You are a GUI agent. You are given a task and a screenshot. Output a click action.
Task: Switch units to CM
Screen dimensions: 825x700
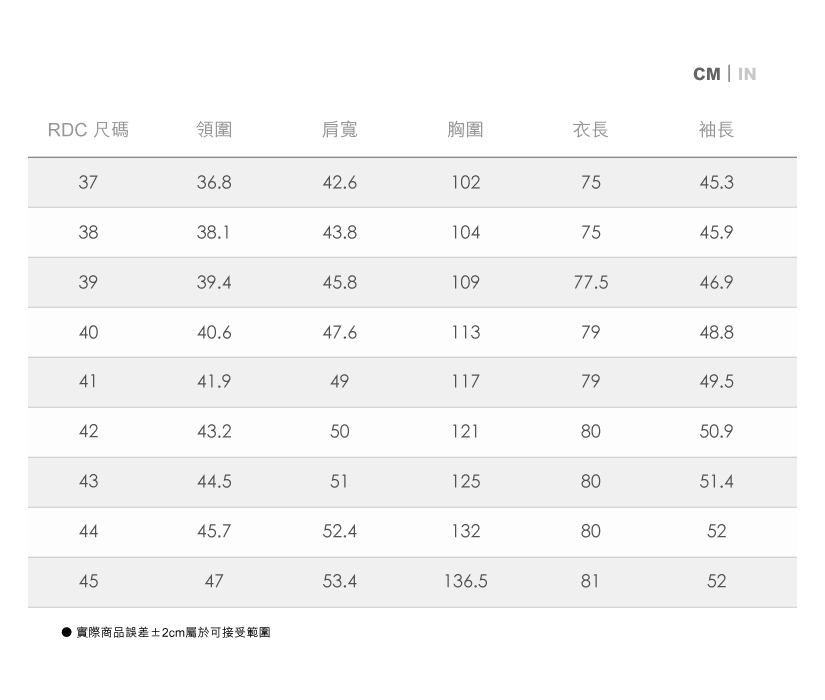tap(706, 74)
